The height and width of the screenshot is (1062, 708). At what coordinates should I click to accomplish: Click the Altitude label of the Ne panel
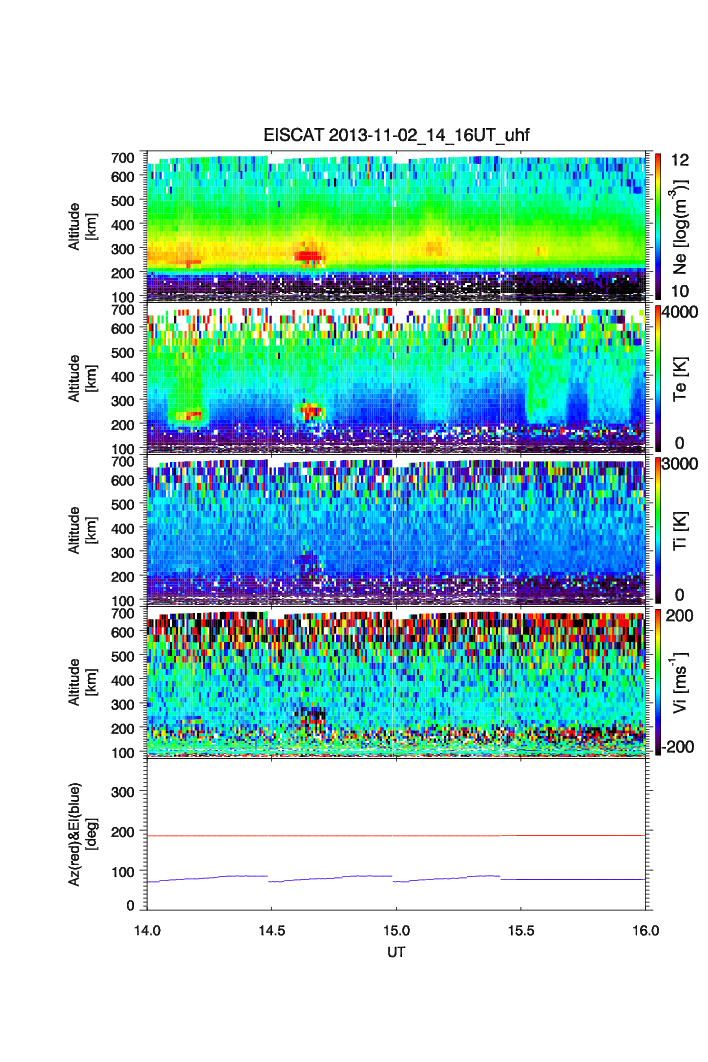[x=83, y=226]
